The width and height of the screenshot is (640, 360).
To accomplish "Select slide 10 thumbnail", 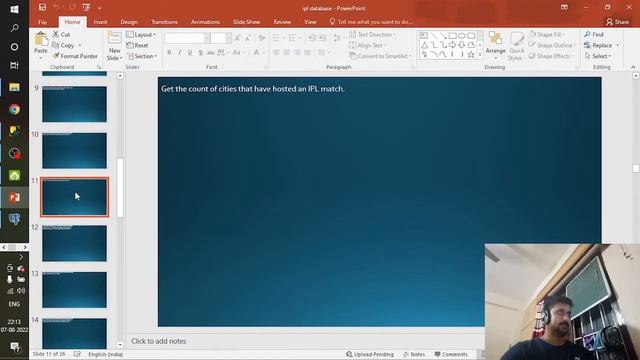I will point(74,151).
